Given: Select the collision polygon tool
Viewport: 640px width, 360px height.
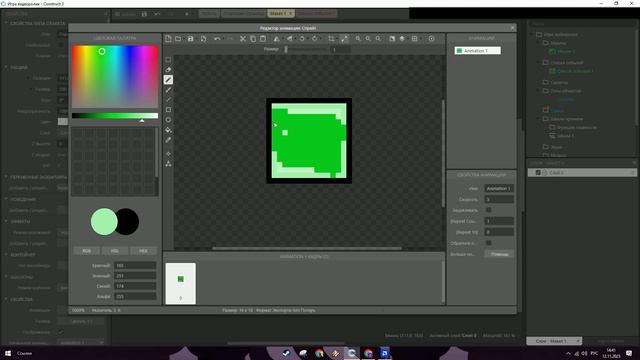Looking at the screenshot, I should (x=168, y=164).
